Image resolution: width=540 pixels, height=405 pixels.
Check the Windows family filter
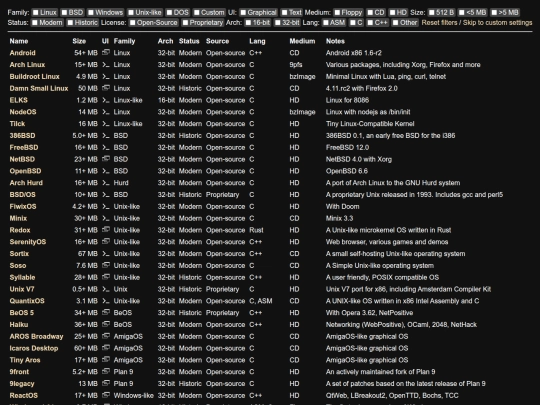[x=91, y=13]
